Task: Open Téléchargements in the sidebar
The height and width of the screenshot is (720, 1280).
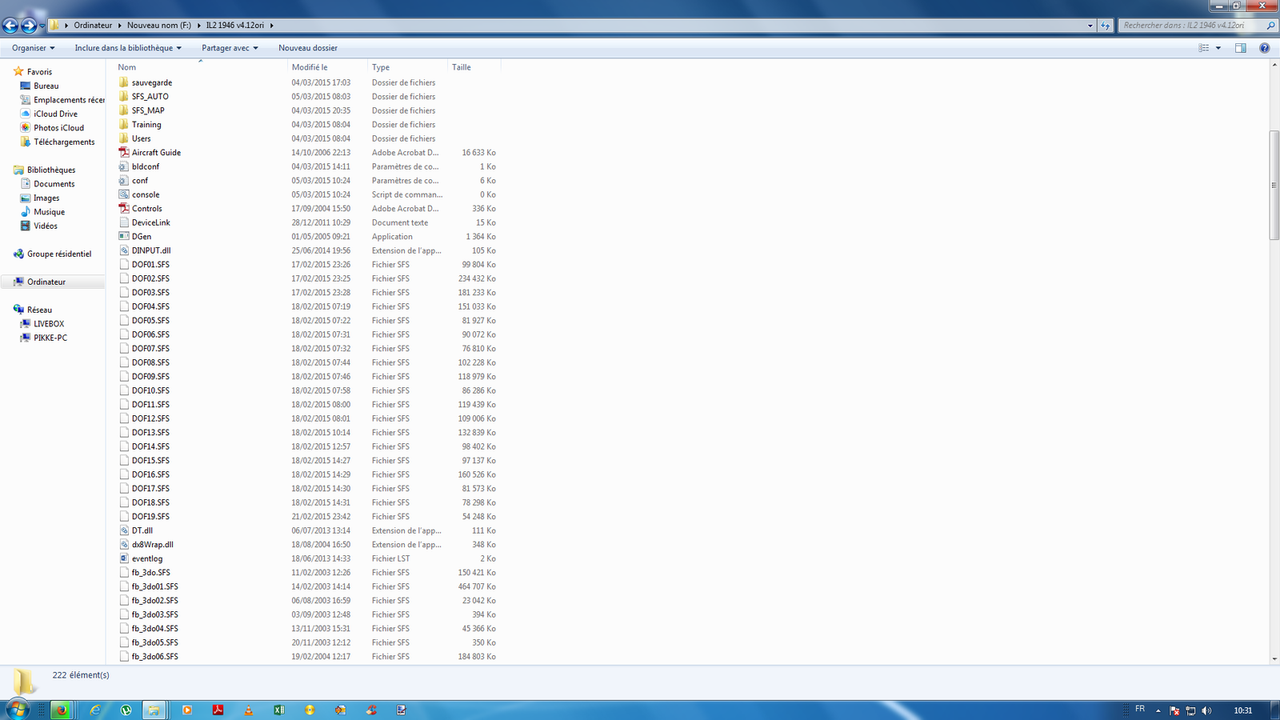Action: [x=64, y=142]
